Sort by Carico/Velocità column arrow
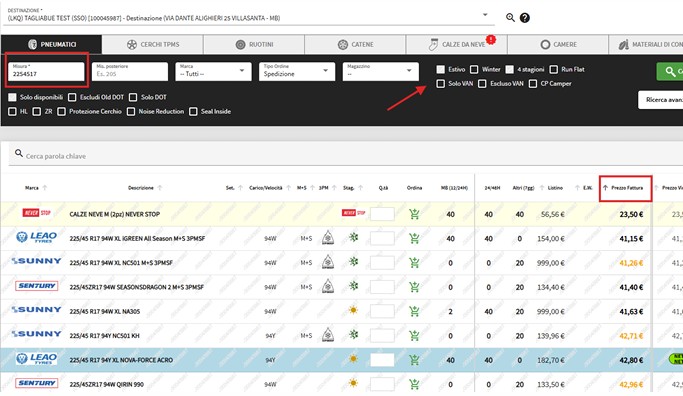Screen dimensions: 683x396 (x=288, y=188)
